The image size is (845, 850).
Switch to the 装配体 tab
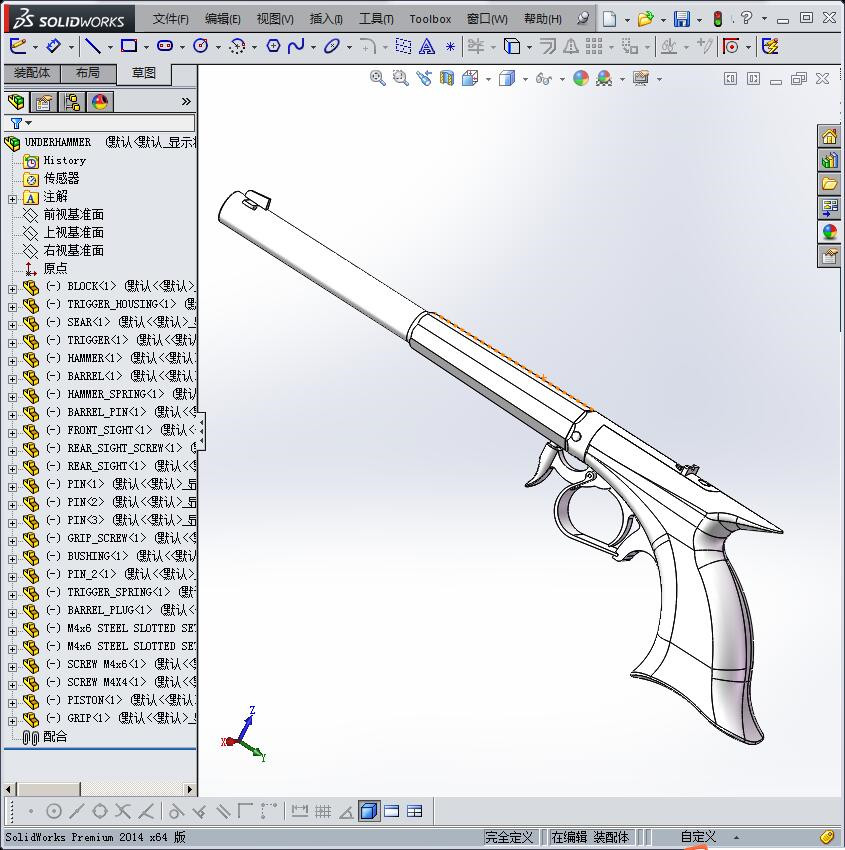pyautogui.click(x=32, y=73)
